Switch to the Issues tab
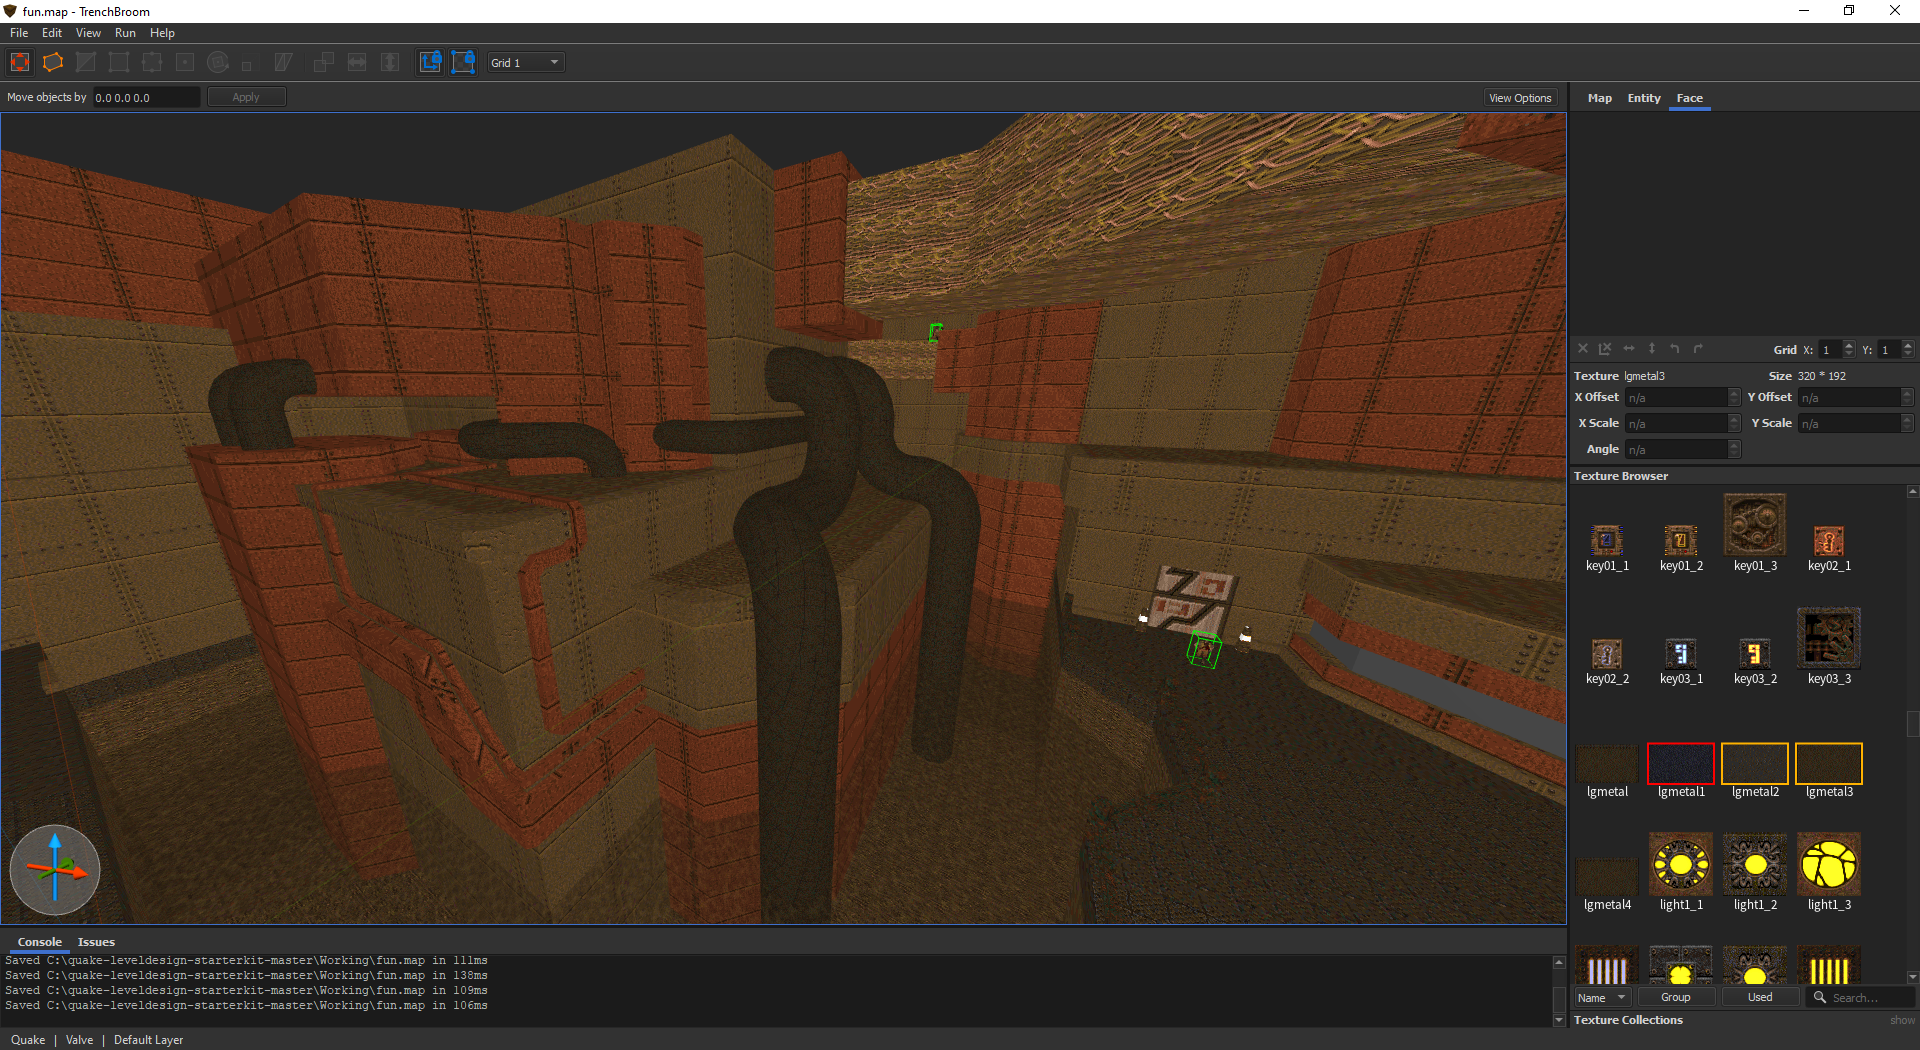This screenshot has height=1050, width=1920. pyautogui.click(x=96, y=942)
